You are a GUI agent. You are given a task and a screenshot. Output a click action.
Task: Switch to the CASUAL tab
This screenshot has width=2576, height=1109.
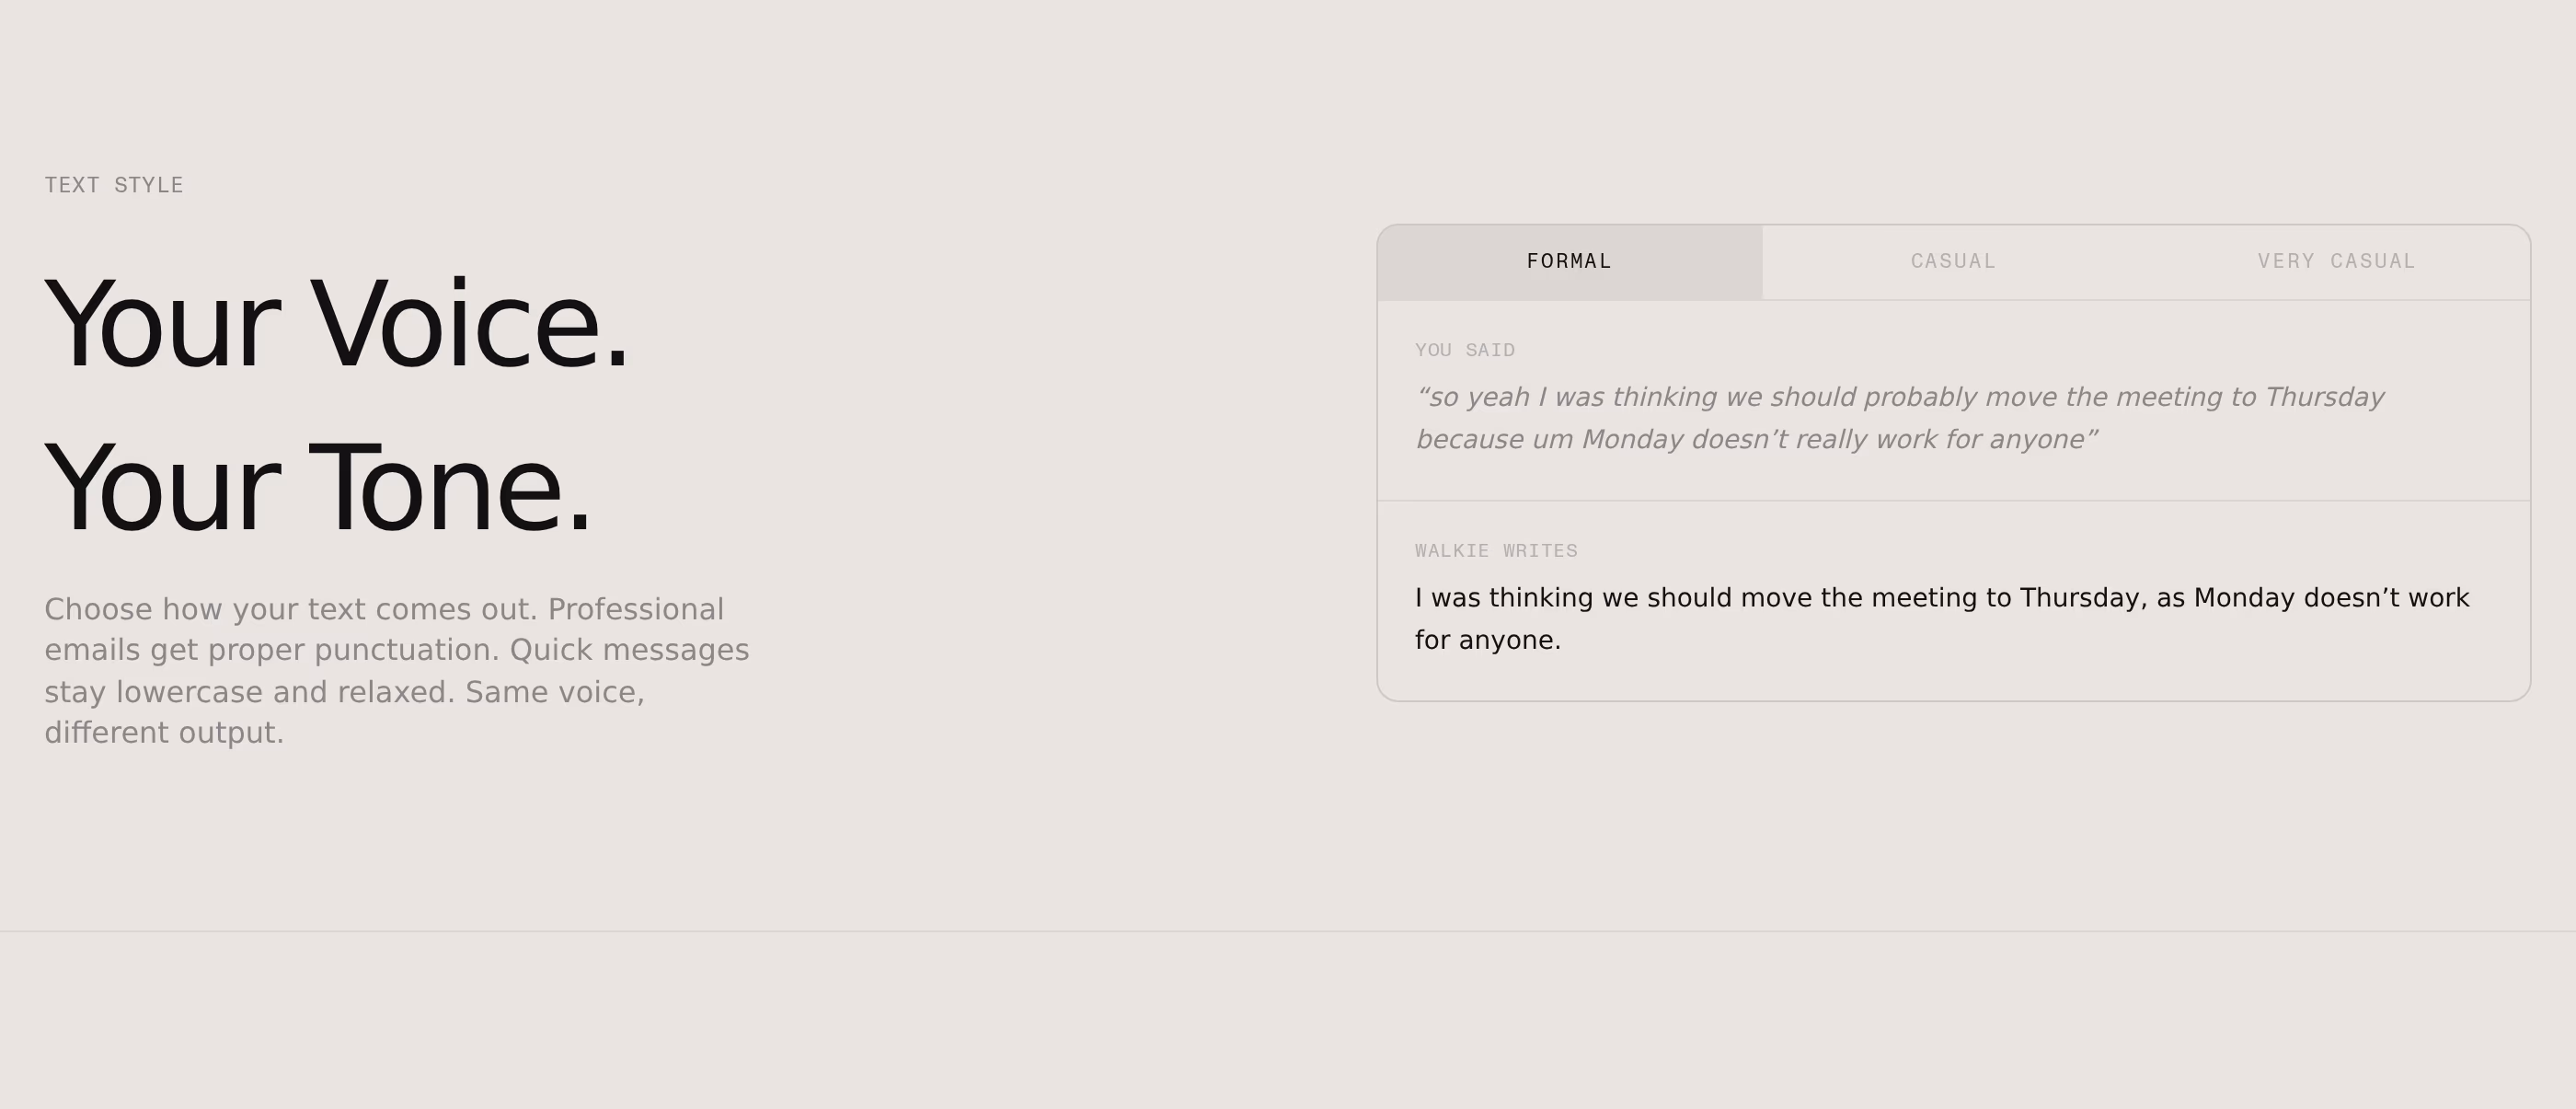1953,262
